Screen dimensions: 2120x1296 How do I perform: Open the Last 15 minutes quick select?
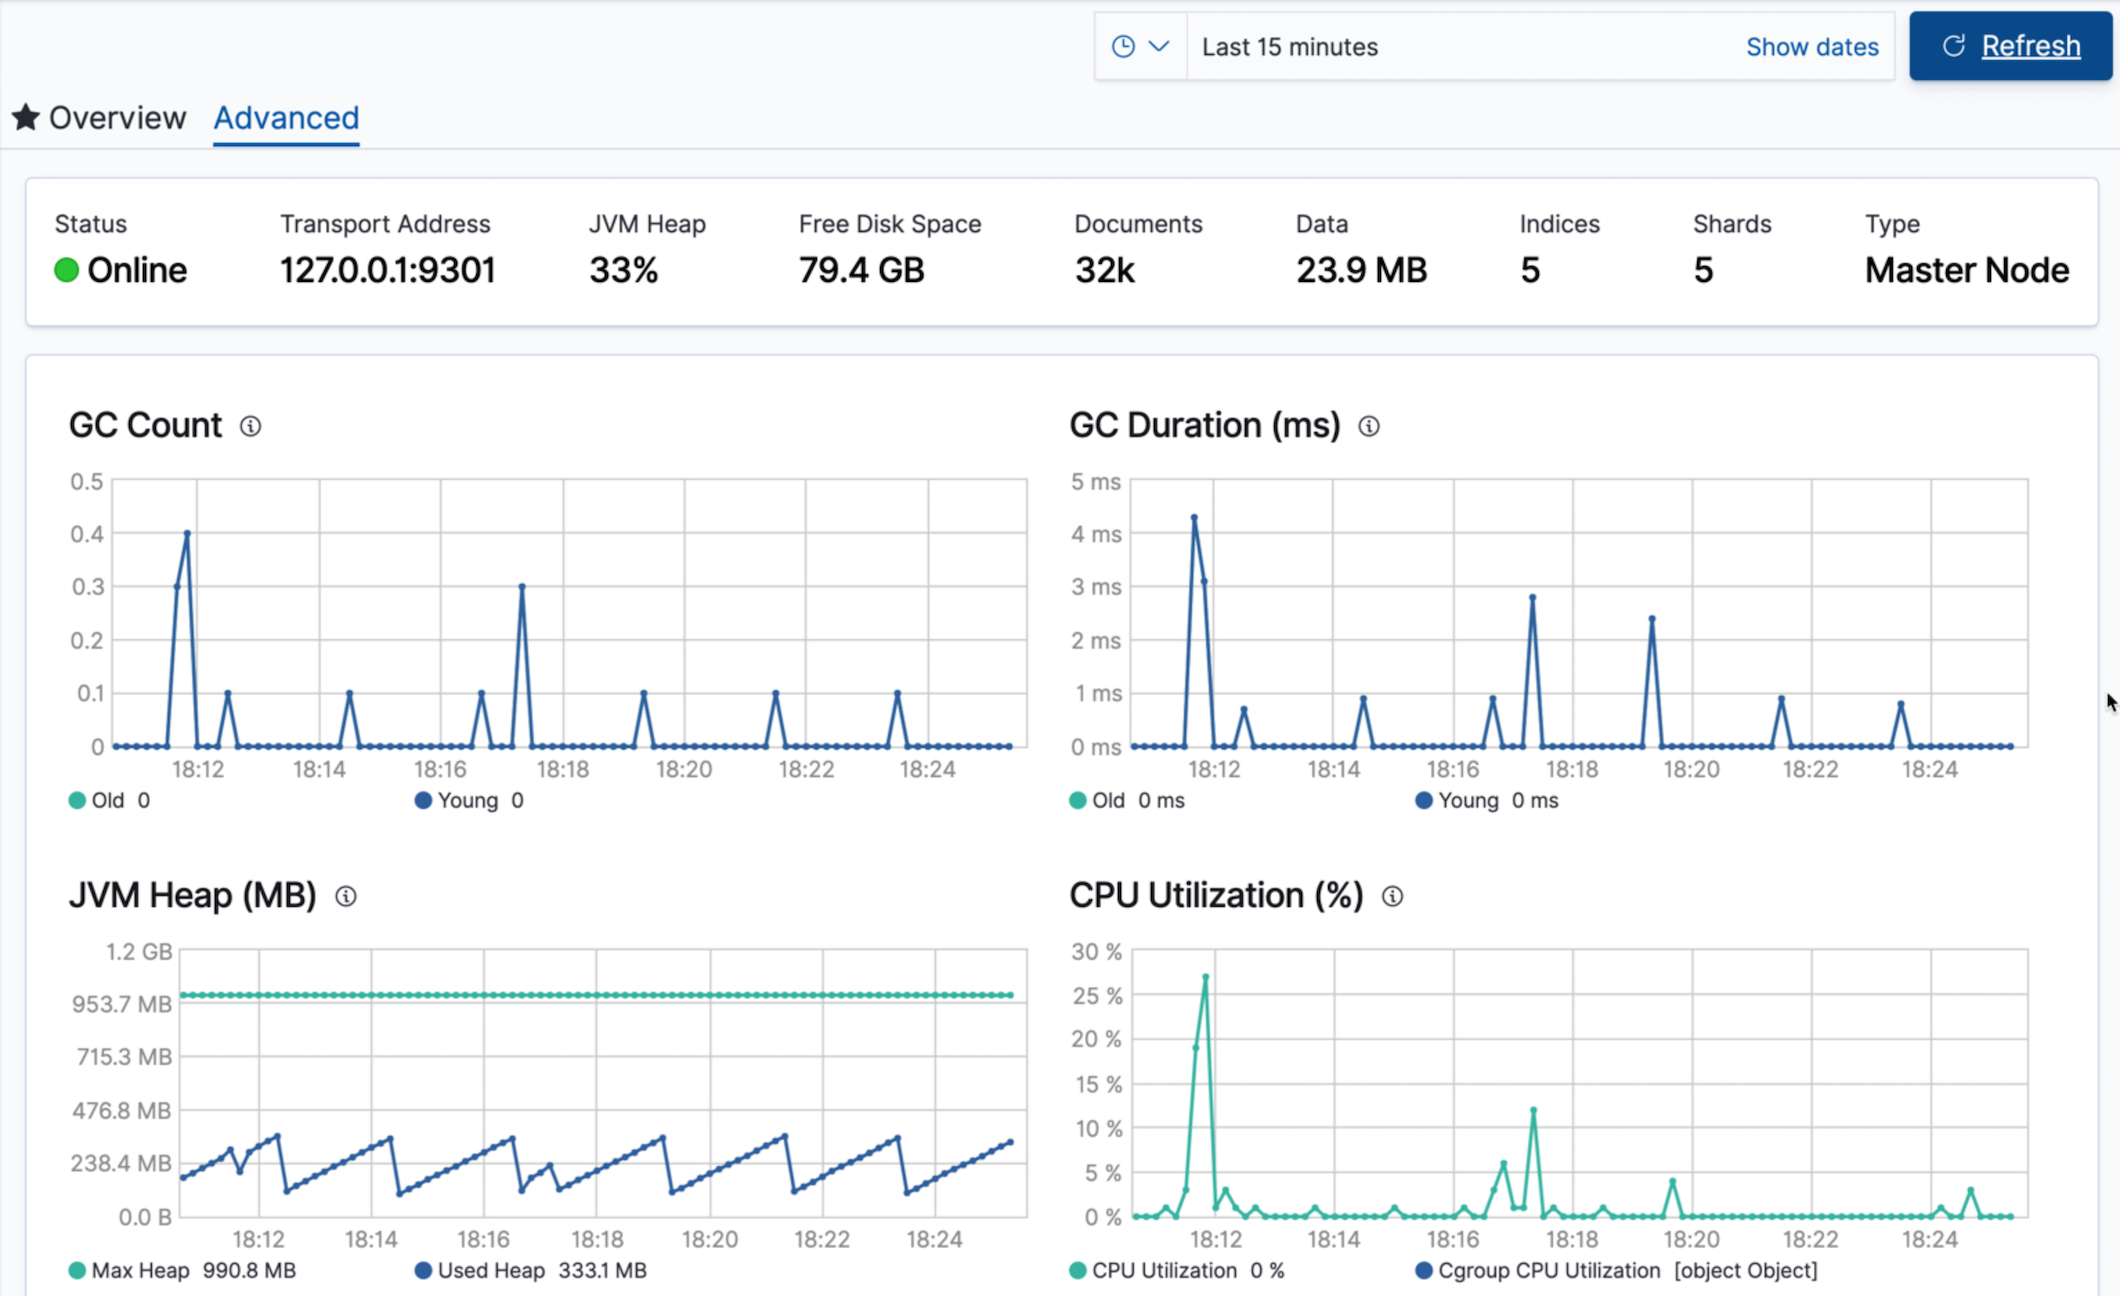1290,46
